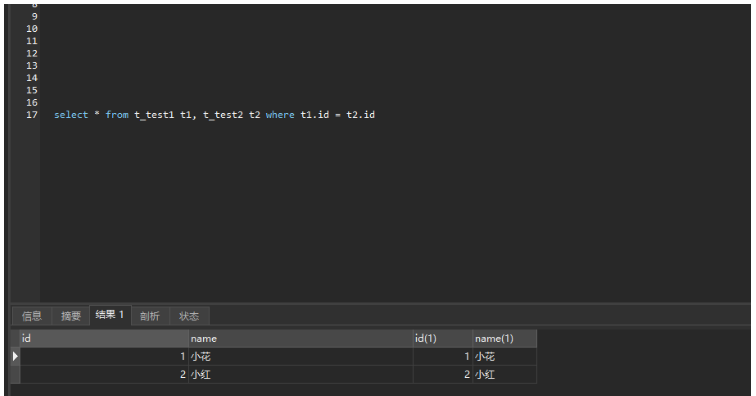
Task: Switch to the 摘要 tab
Action: click(70, 316)
